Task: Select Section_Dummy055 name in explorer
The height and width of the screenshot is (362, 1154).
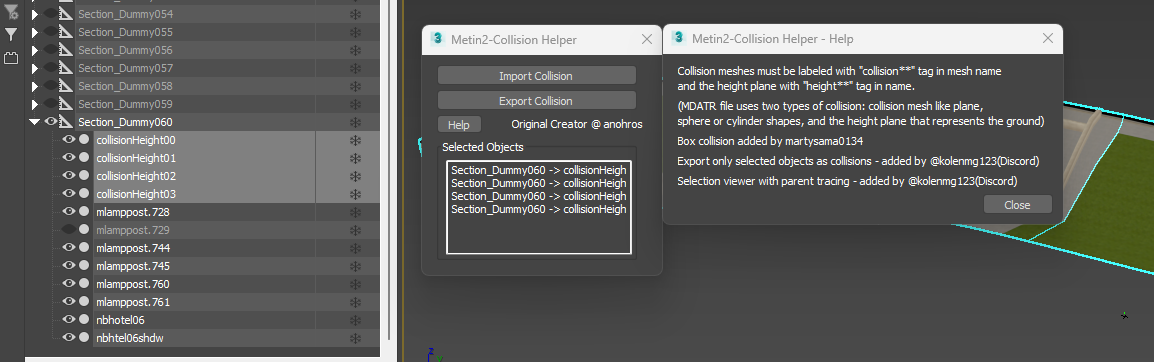Action: click(x=125, y=32)
